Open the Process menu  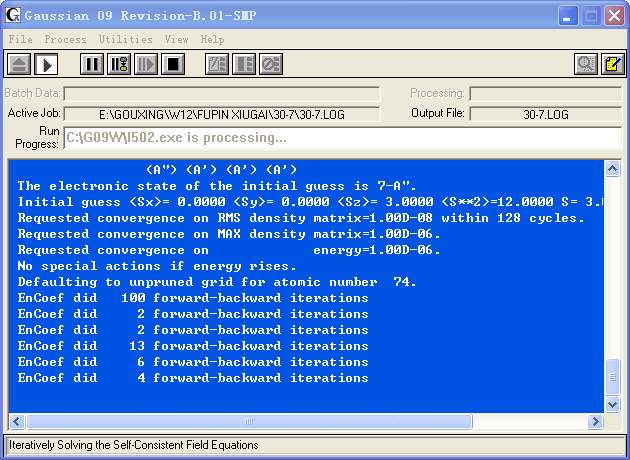point(65,39)
